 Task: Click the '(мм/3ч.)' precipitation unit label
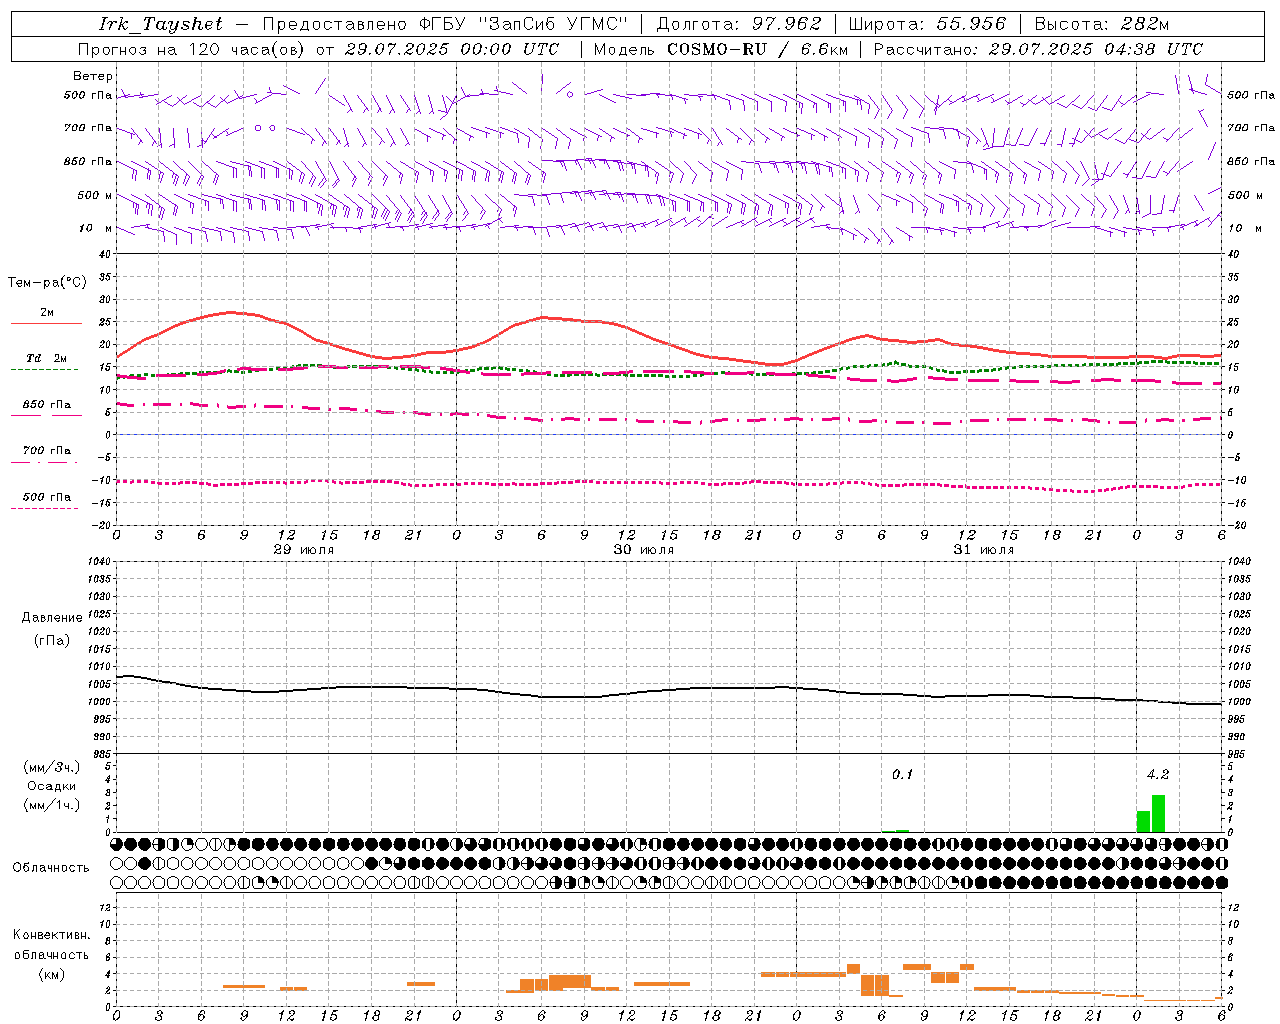pos(52,767)
